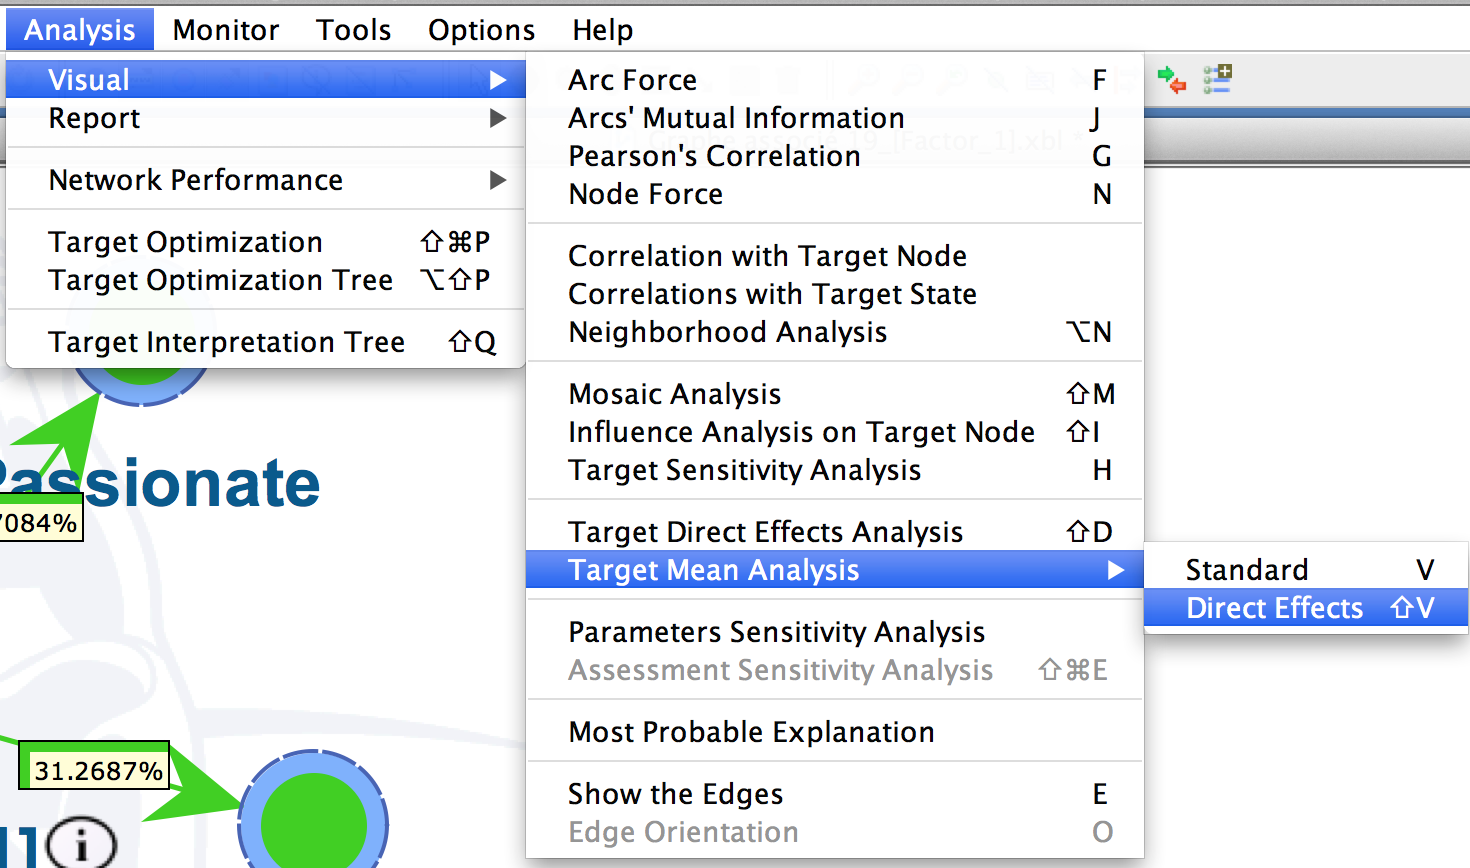Screen dimensions: 1470x868
Task: Open the Tools menu
Action: [x=354, y=30]
